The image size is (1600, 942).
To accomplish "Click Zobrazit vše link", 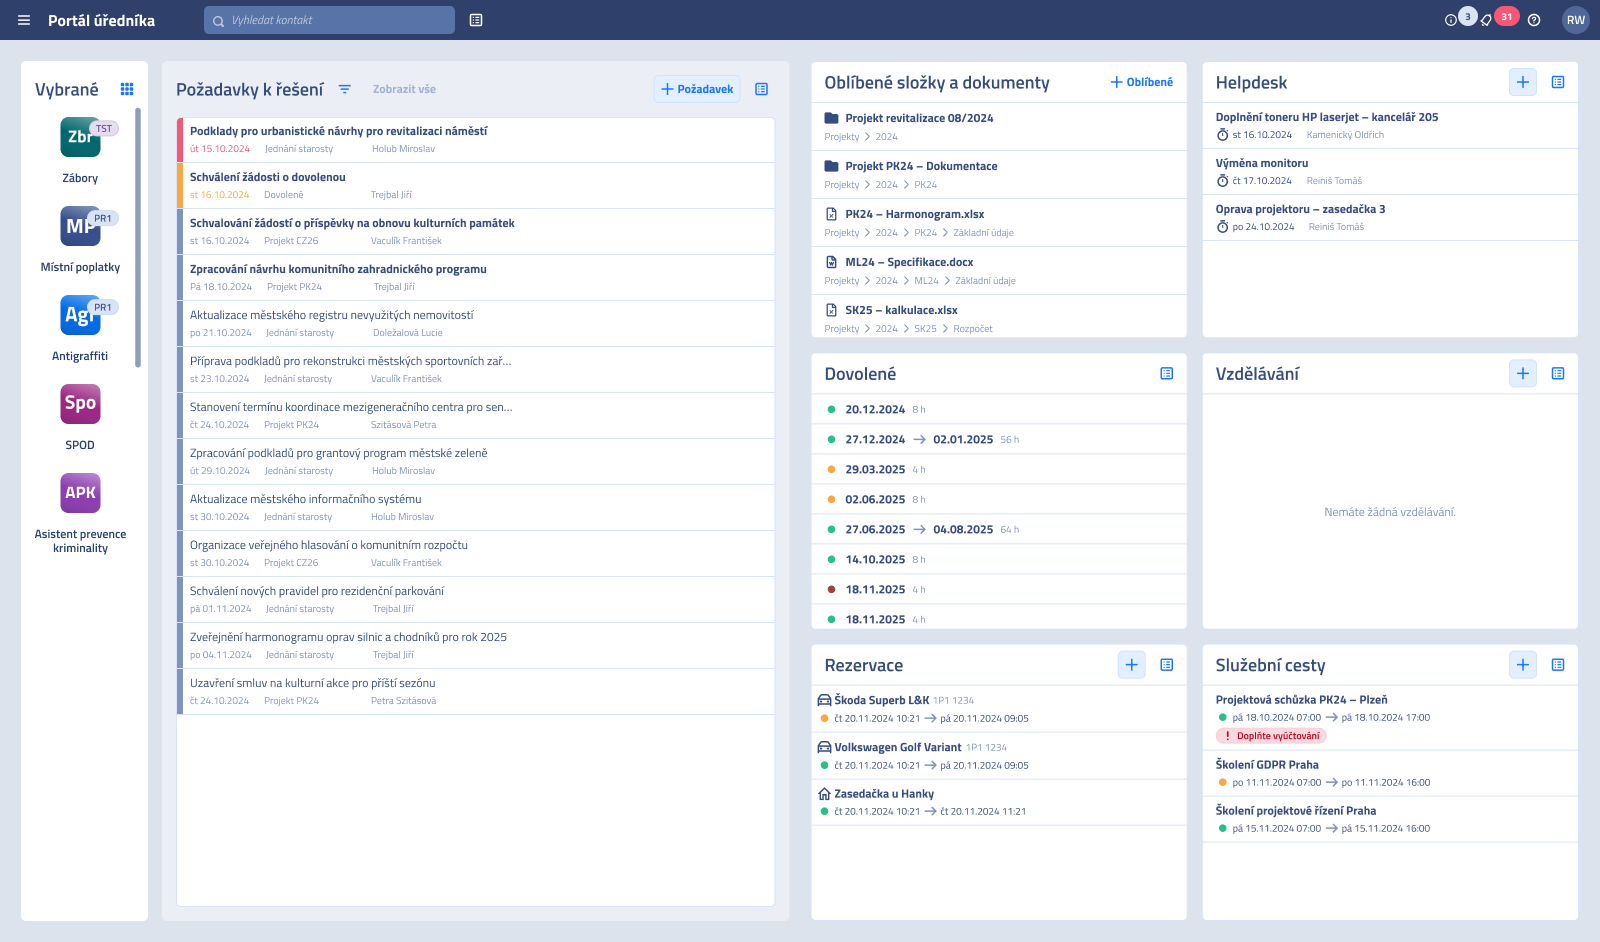I will [404, 89].
